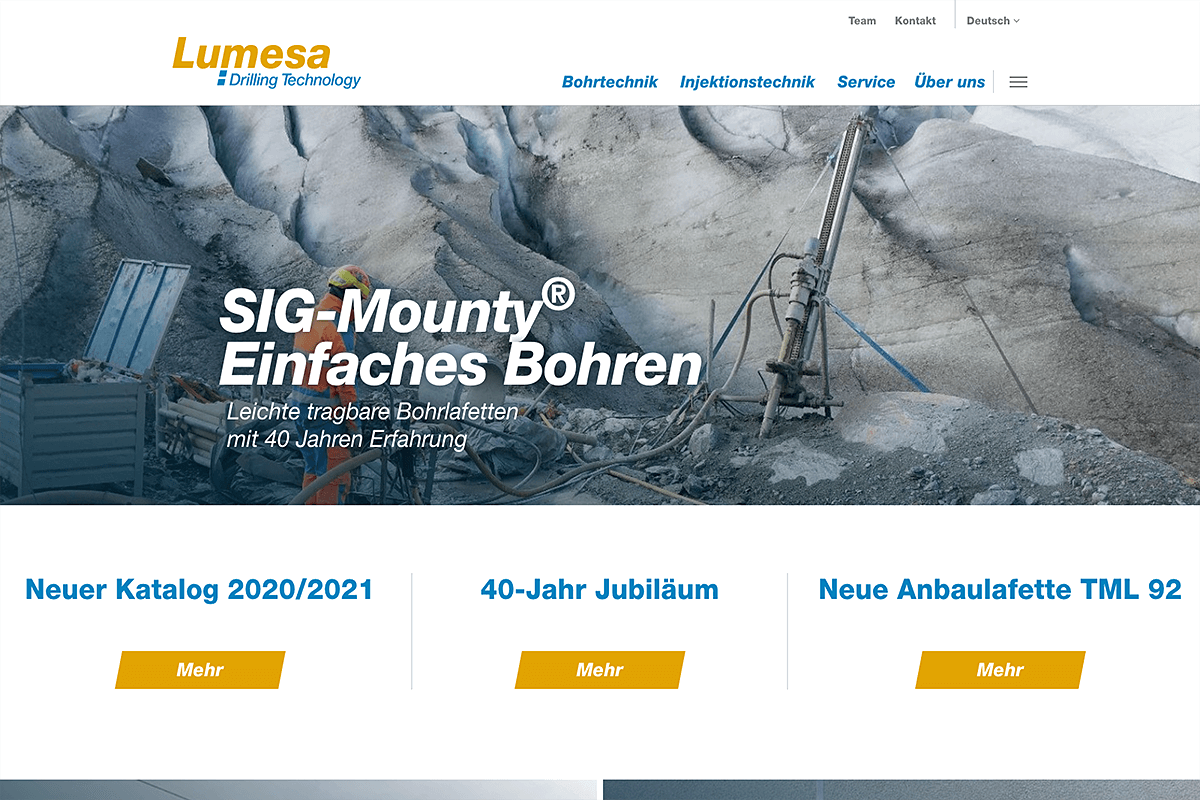1200x800 pixels.
Task: Open the Neuer Katalog 2020/2021 heading
Action: point(199,589)
